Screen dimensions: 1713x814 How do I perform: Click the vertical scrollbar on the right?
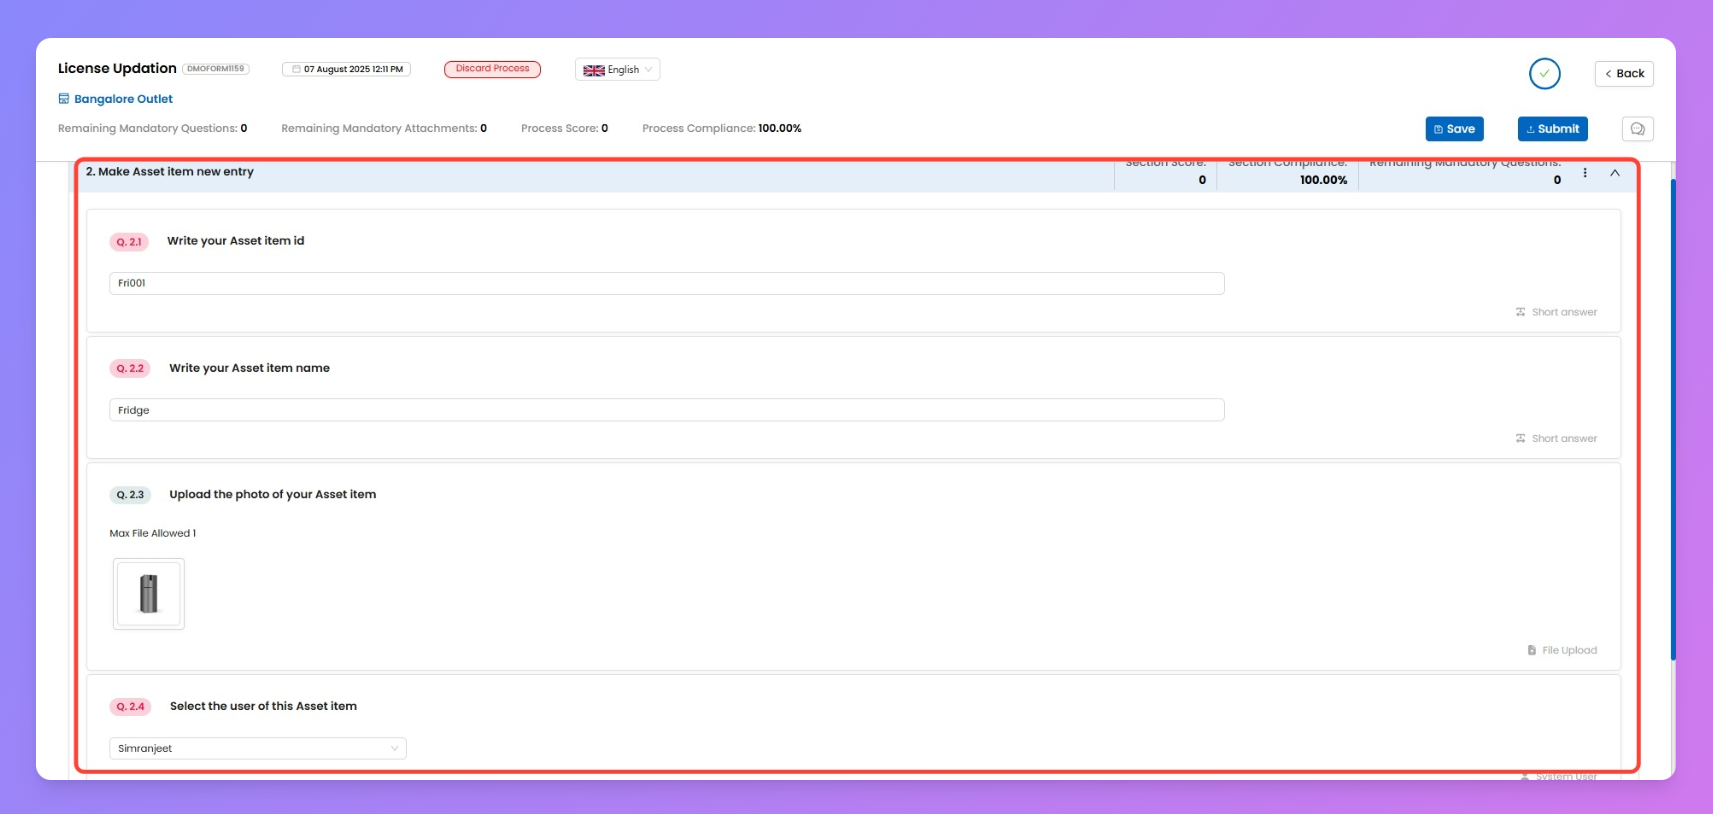1673,420
